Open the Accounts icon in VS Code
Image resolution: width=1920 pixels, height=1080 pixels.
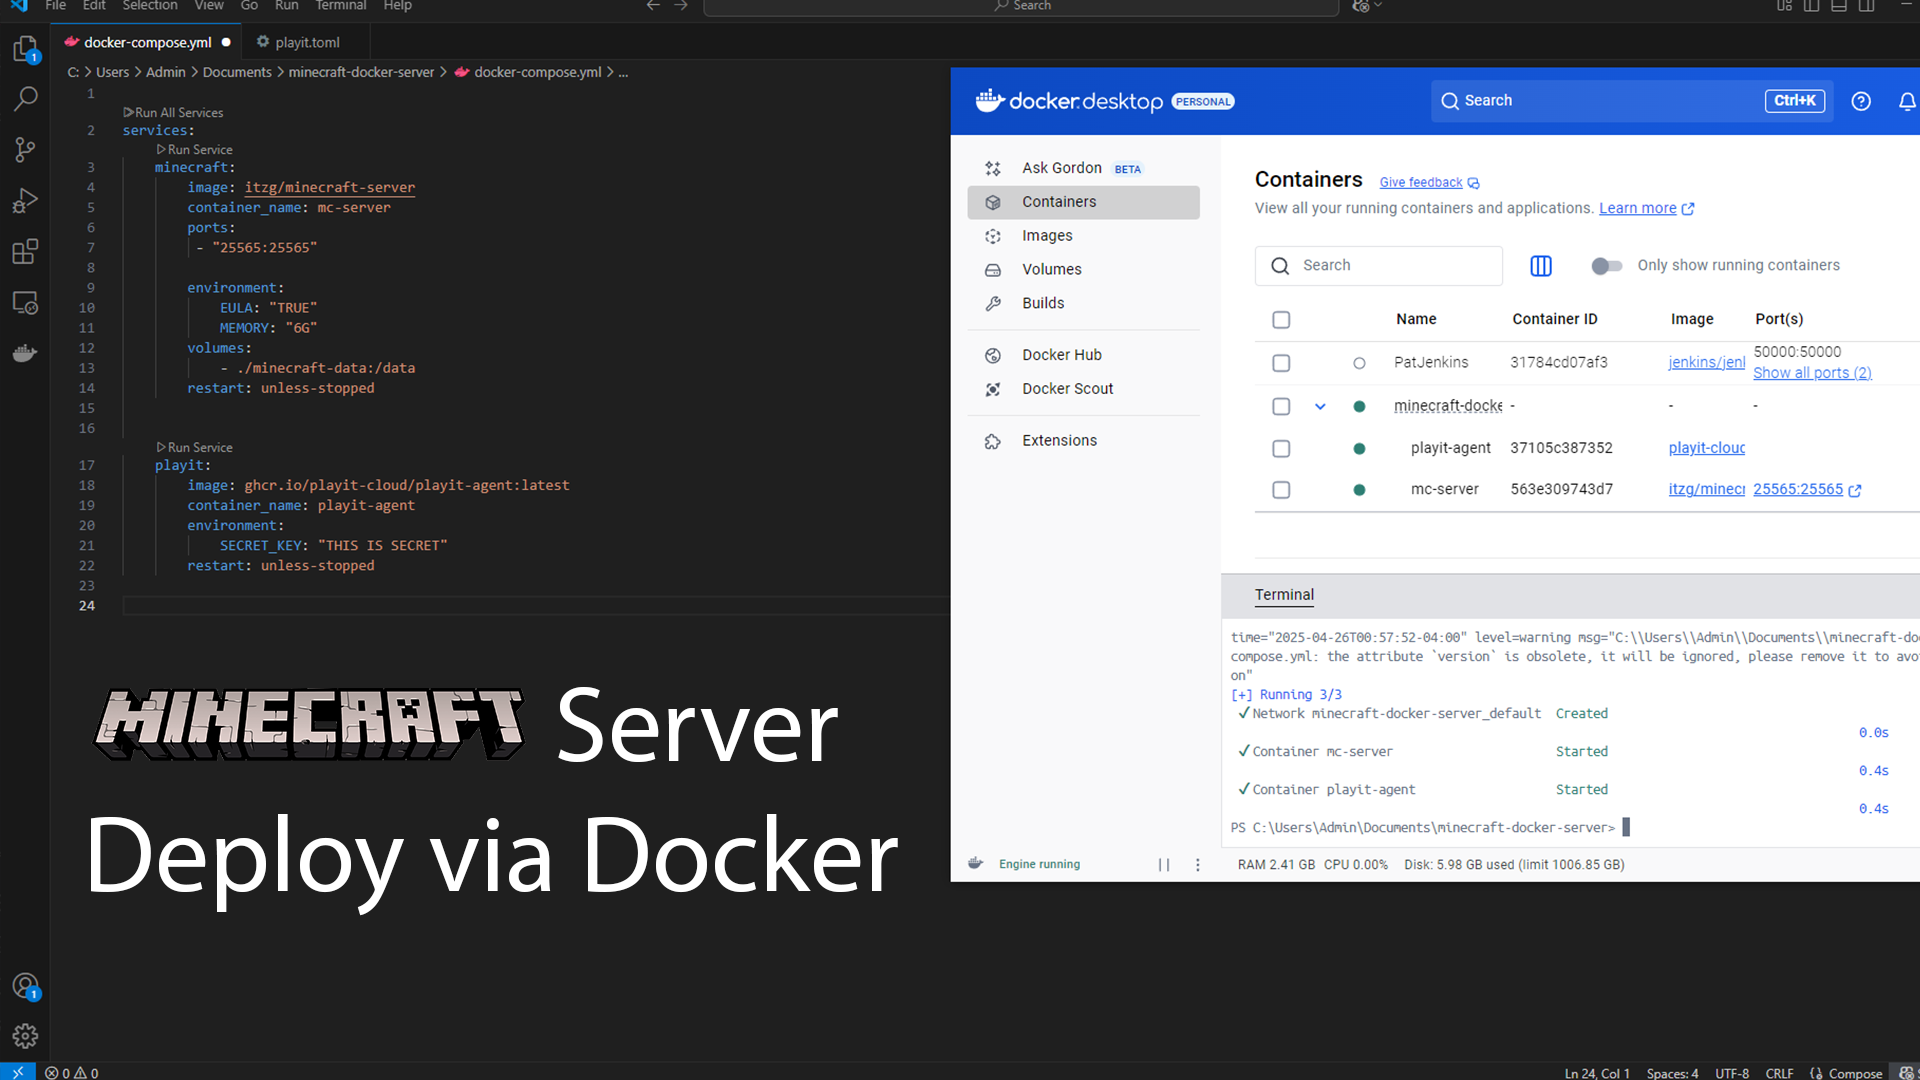point(25,986)
